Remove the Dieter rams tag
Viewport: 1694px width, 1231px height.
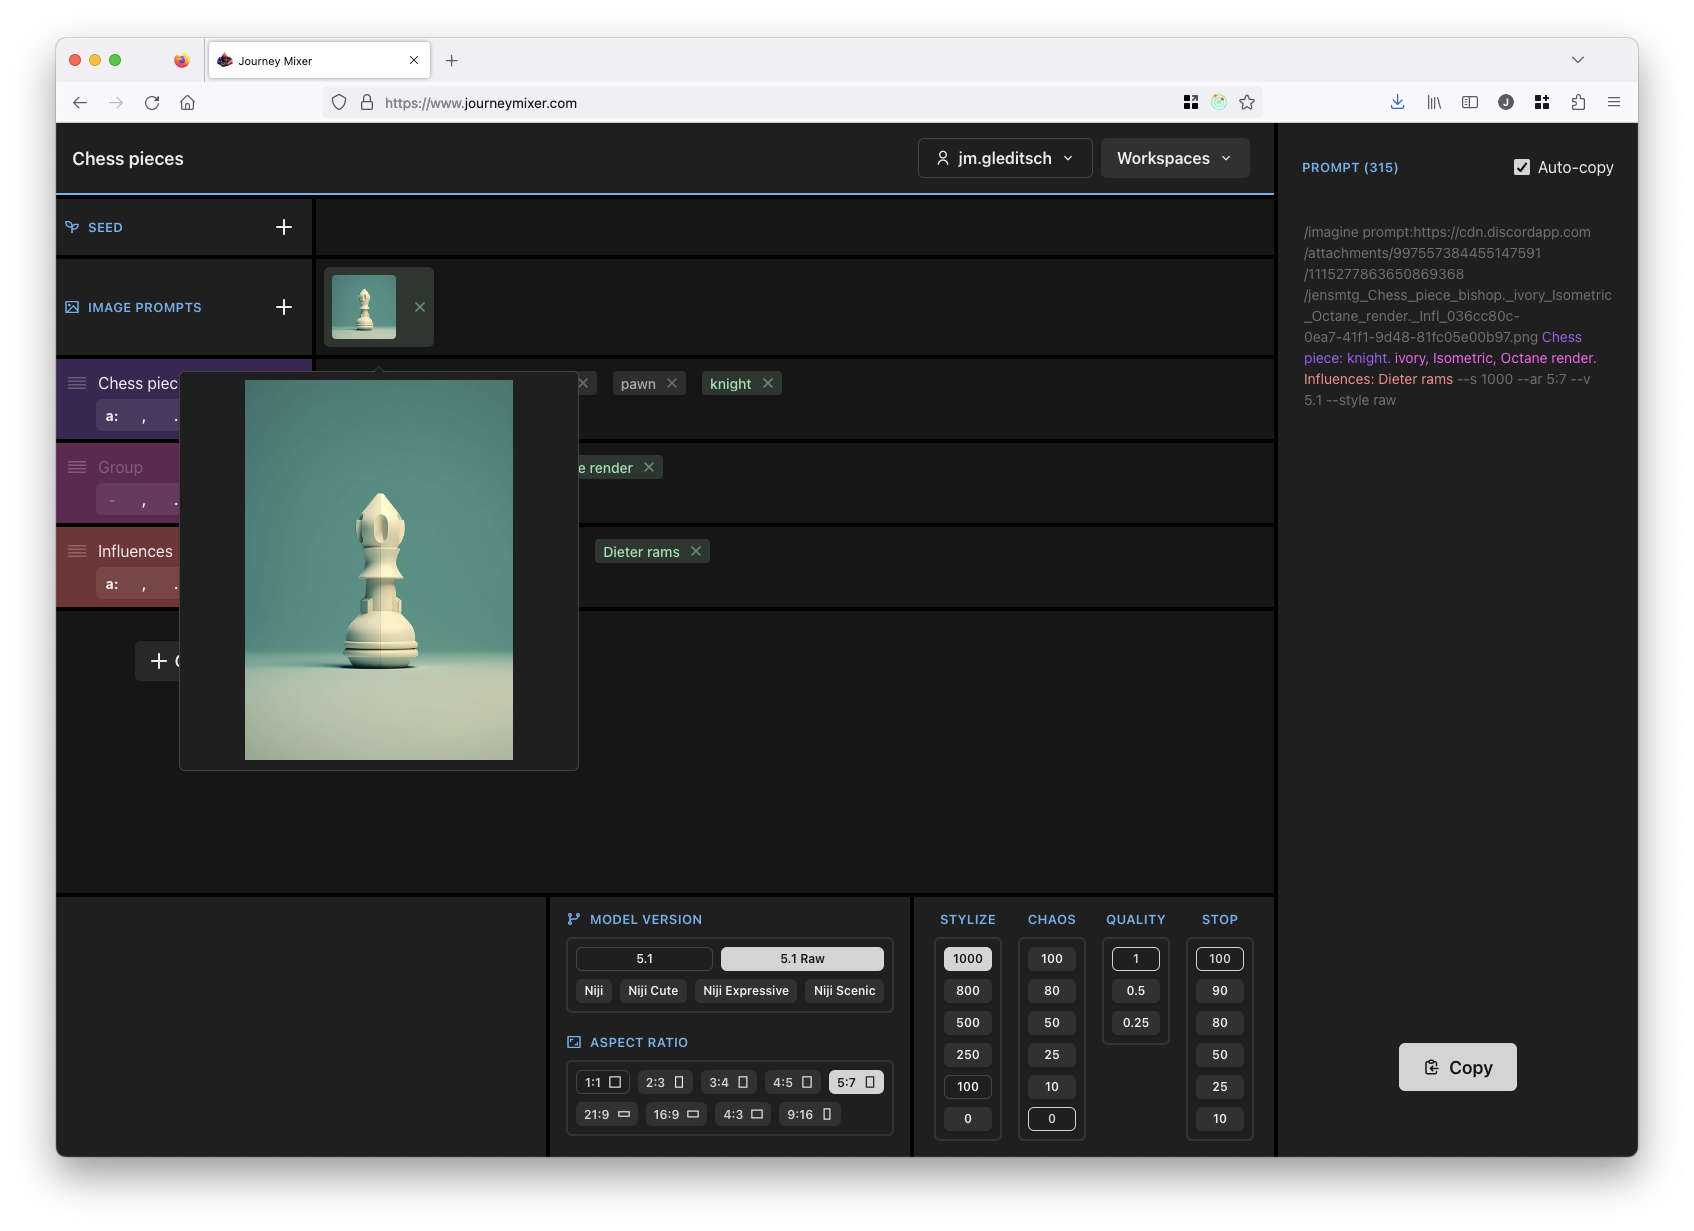pyautogui.click(x=696, y=551)
